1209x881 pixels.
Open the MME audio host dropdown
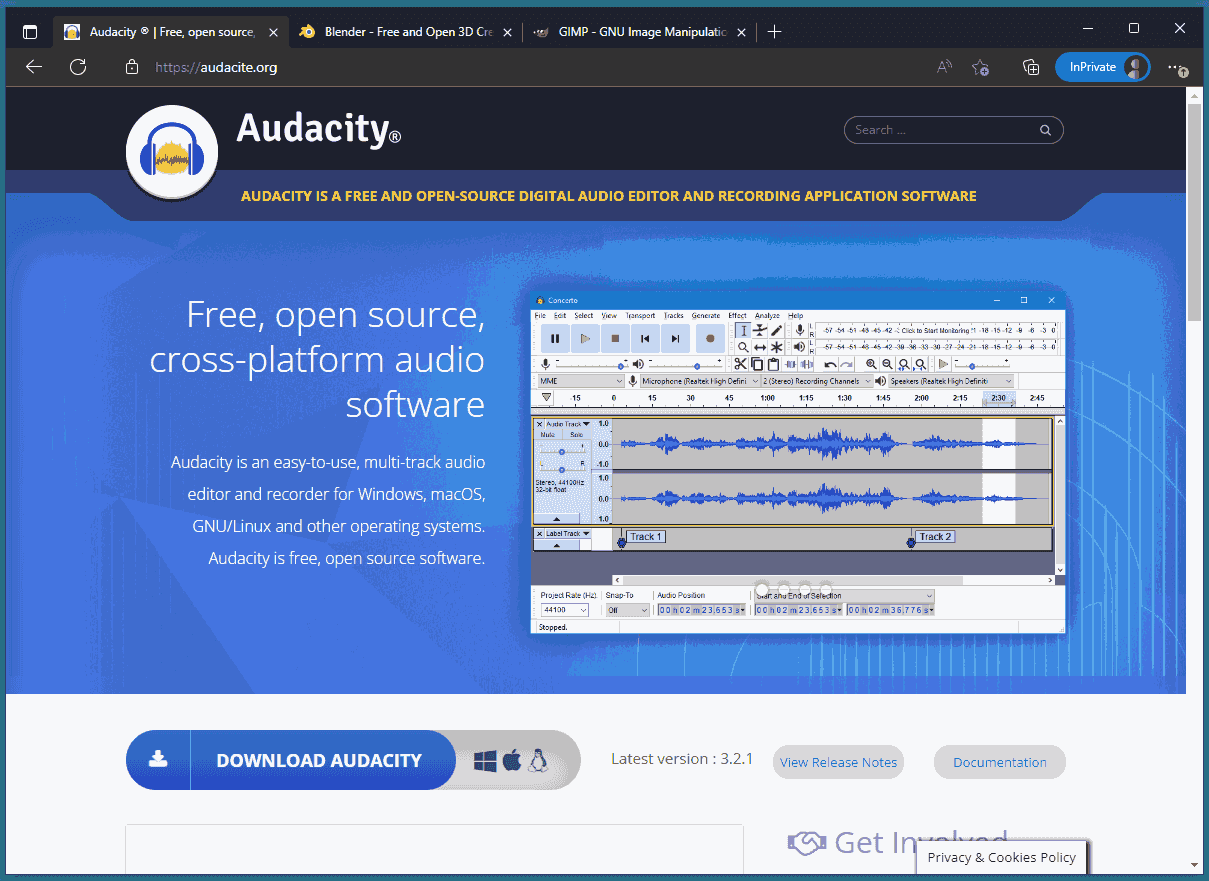point(578,380)
